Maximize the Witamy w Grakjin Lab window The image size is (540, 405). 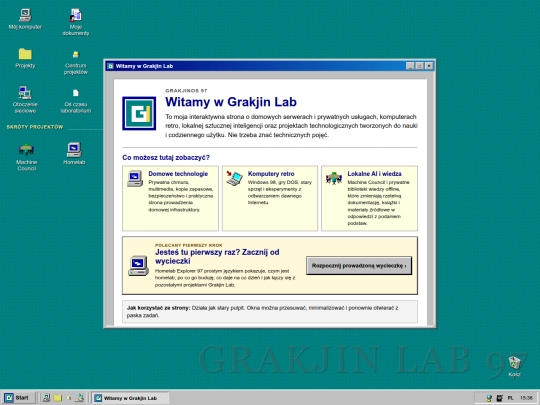click(x=419, y=66)
